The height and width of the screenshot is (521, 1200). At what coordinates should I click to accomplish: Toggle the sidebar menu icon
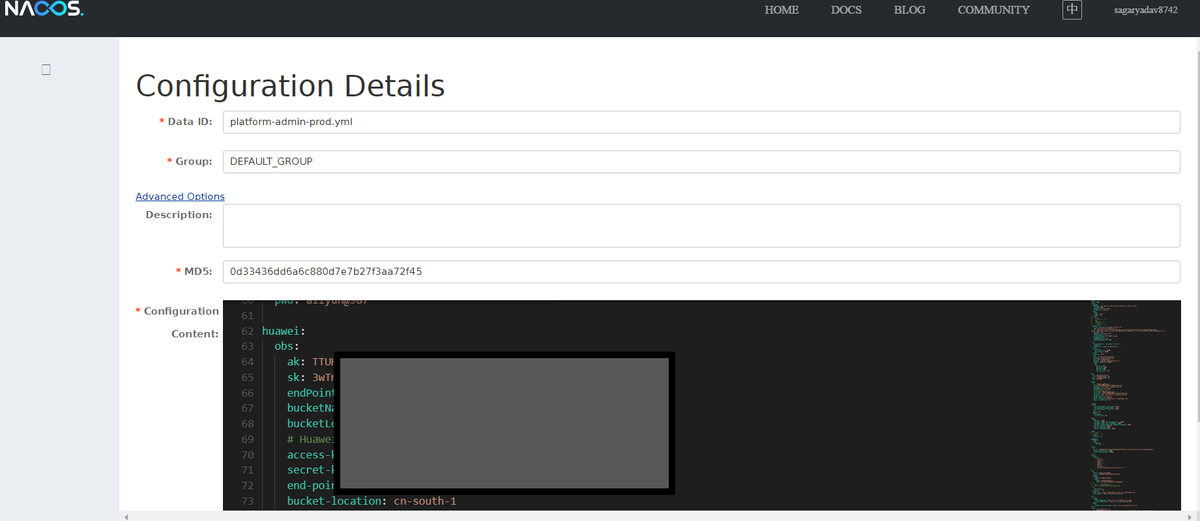click(46, 70)
